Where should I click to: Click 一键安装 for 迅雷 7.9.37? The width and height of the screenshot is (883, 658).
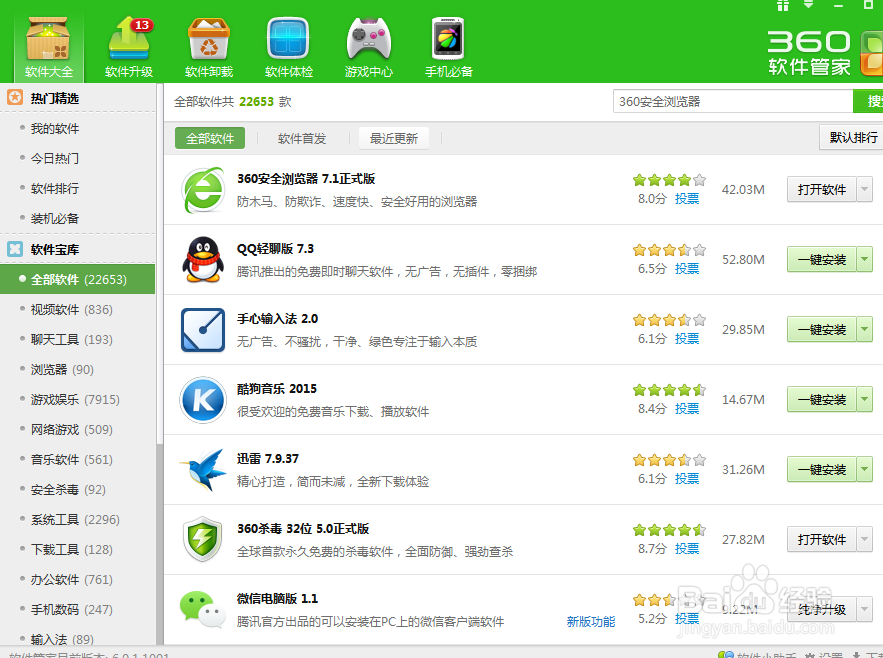pyautogui.click(x=822, y=469)
